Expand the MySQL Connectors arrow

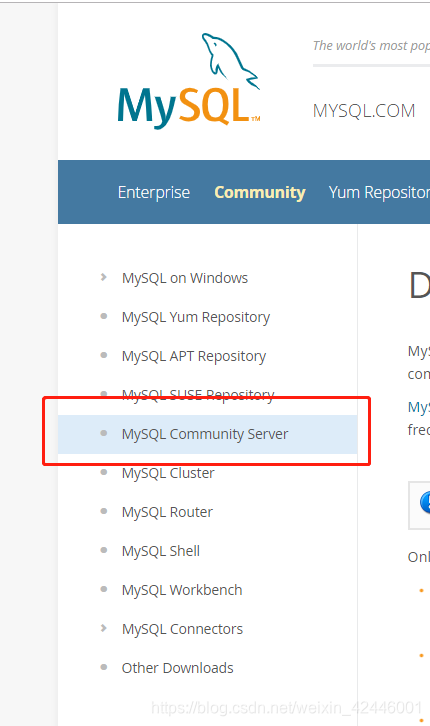click(104, 628)
